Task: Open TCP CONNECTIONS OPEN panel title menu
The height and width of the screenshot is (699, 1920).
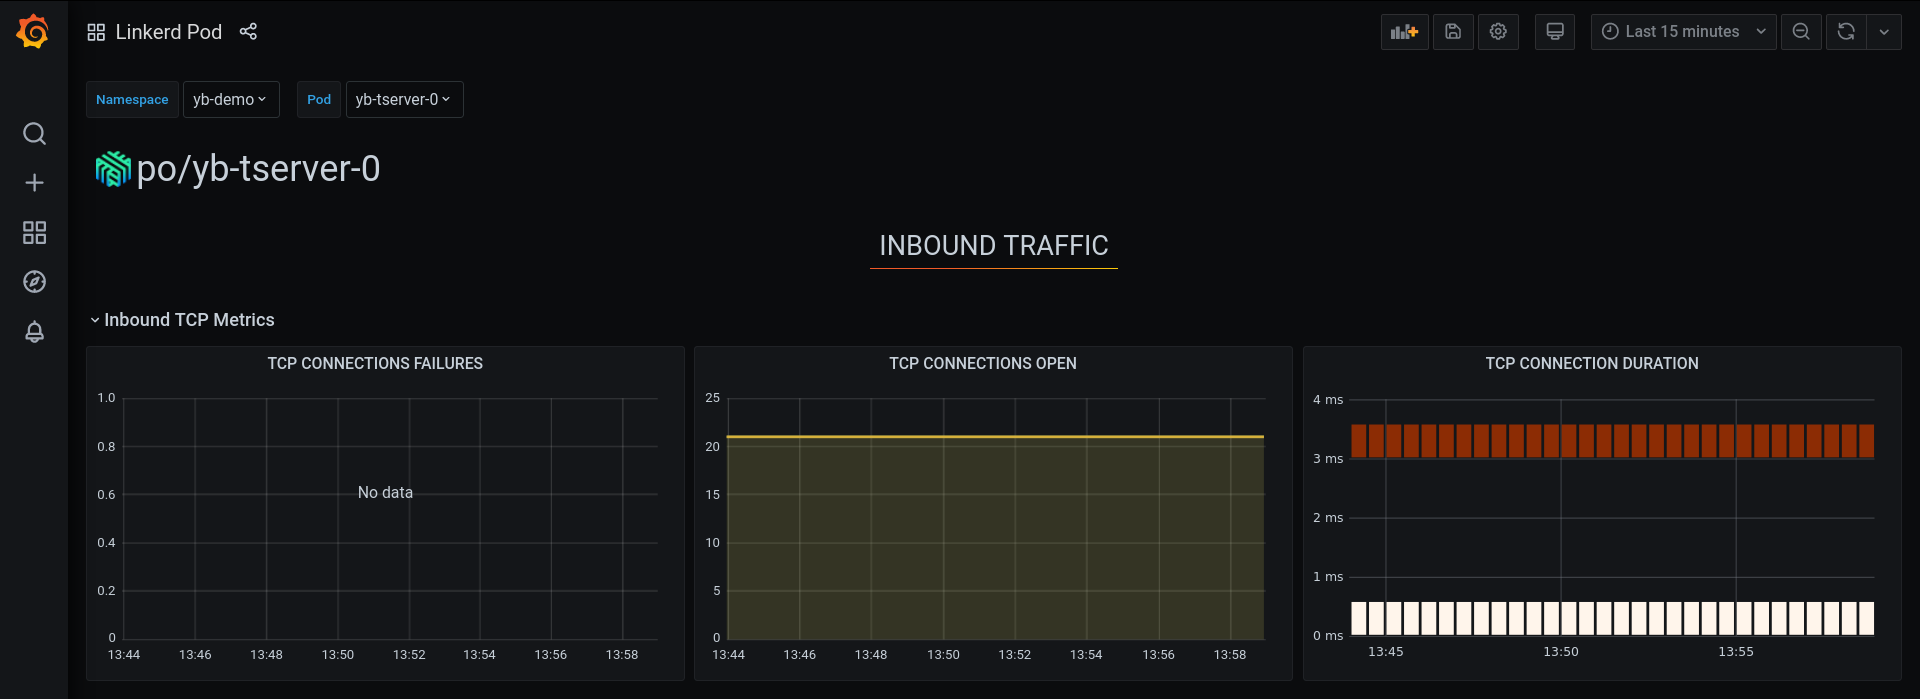Action: click(x=983, y=364)
